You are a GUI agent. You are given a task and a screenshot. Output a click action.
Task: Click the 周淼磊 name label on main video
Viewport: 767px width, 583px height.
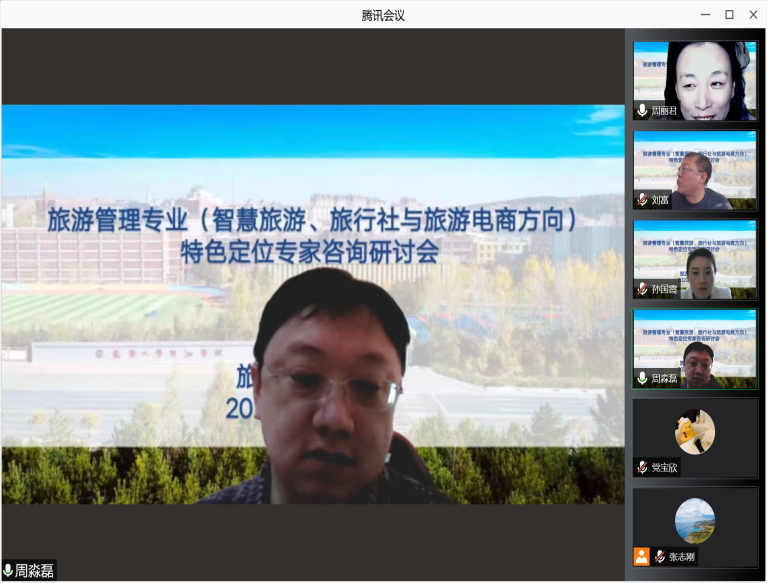pyautogui.click(x=34, y=570)
